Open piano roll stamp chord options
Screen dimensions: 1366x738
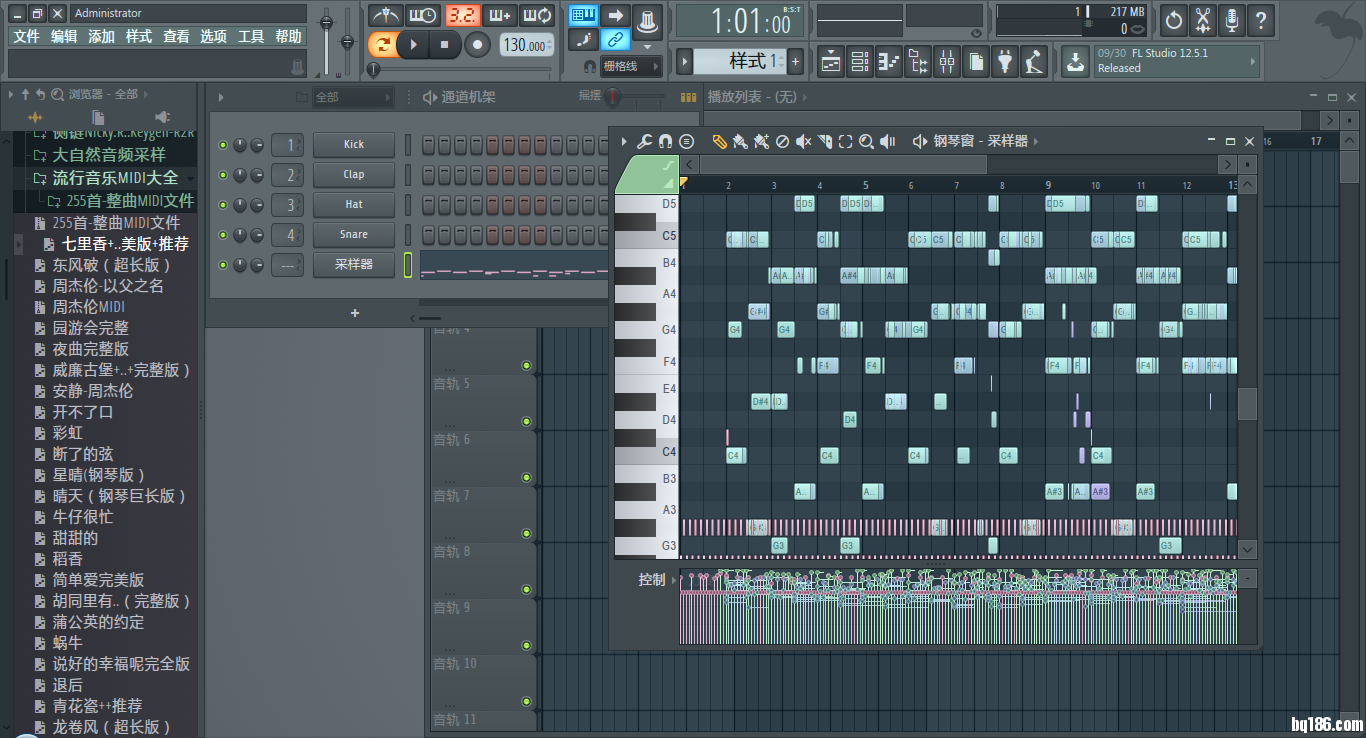(x=686, y=142)
